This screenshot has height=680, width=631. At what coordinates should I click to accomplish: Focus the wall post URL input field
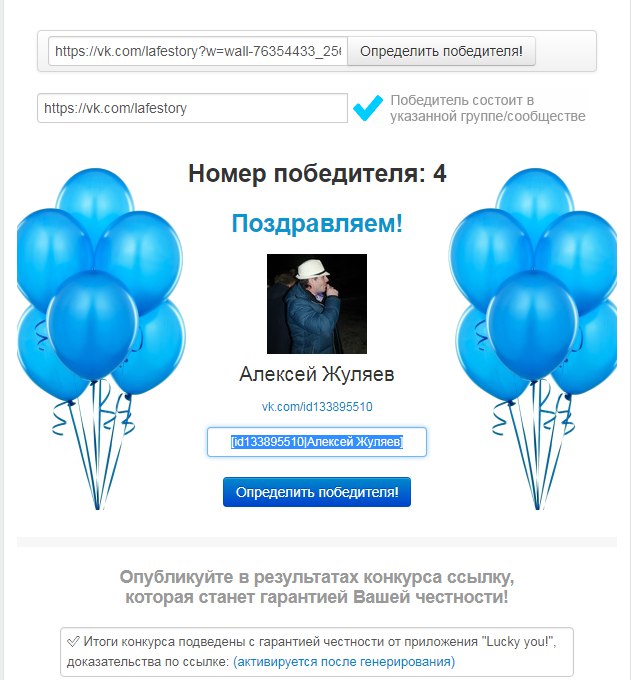point(198,51)
